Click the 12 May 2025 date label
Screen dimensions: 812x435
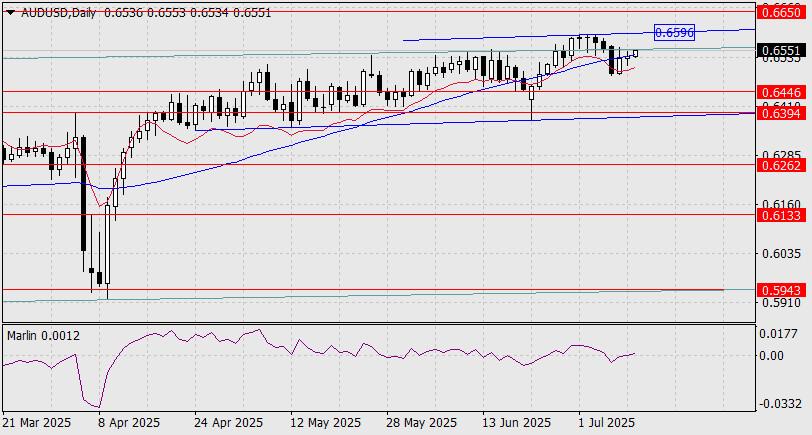click(x=325, y=423)
